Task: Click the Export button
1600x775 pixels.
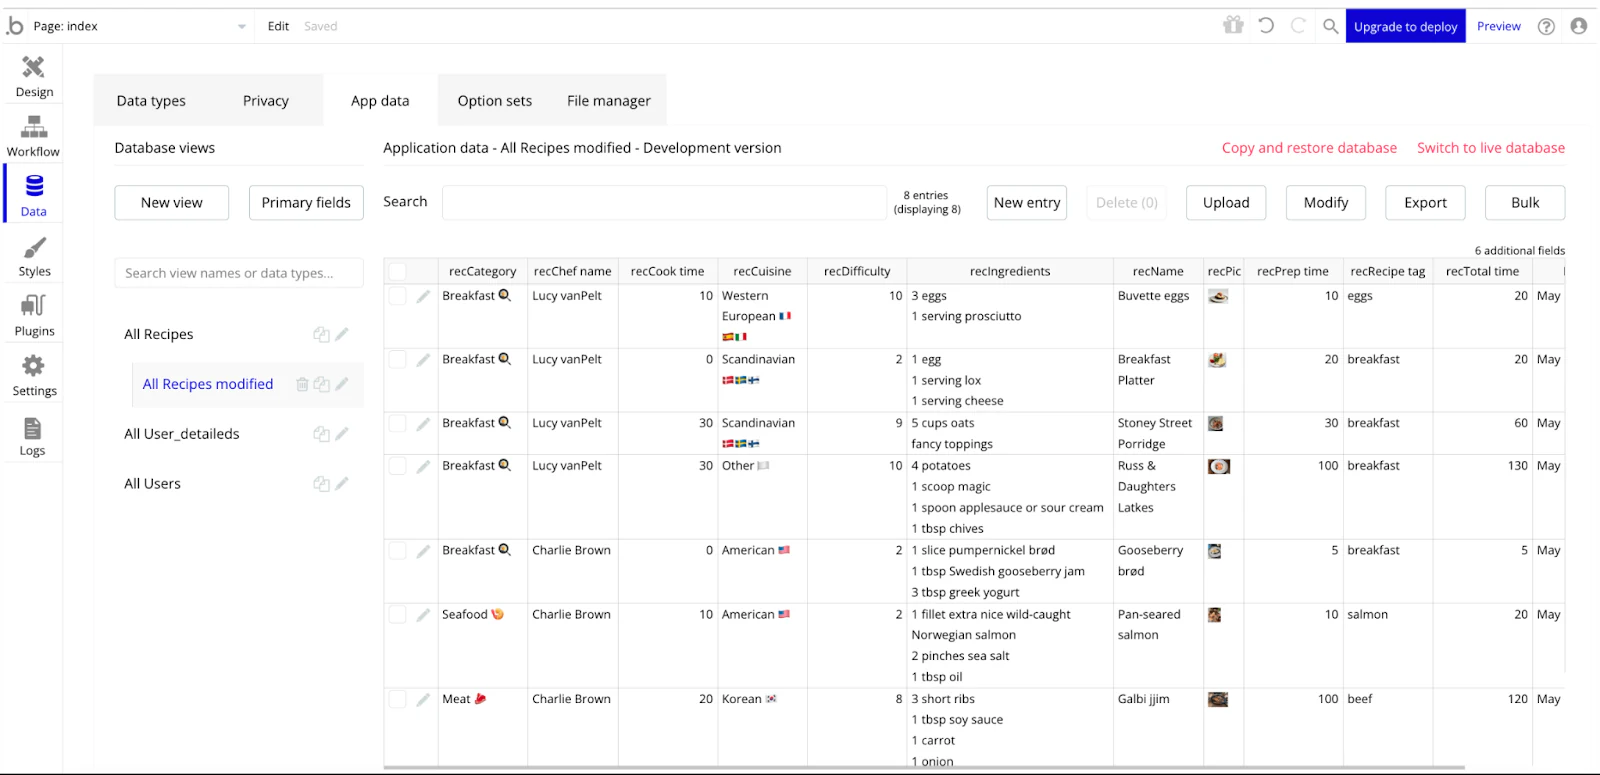Action: (1425, 203)
